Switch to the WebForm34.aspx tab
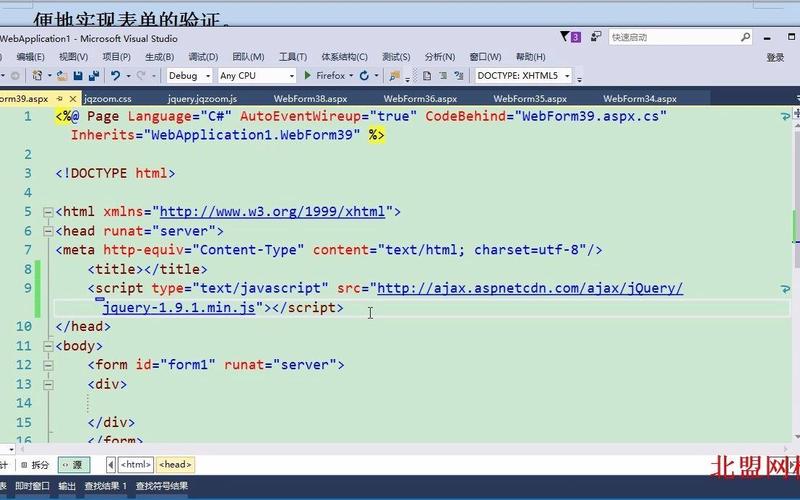The image size is (800, 500). tap(640, 98)
